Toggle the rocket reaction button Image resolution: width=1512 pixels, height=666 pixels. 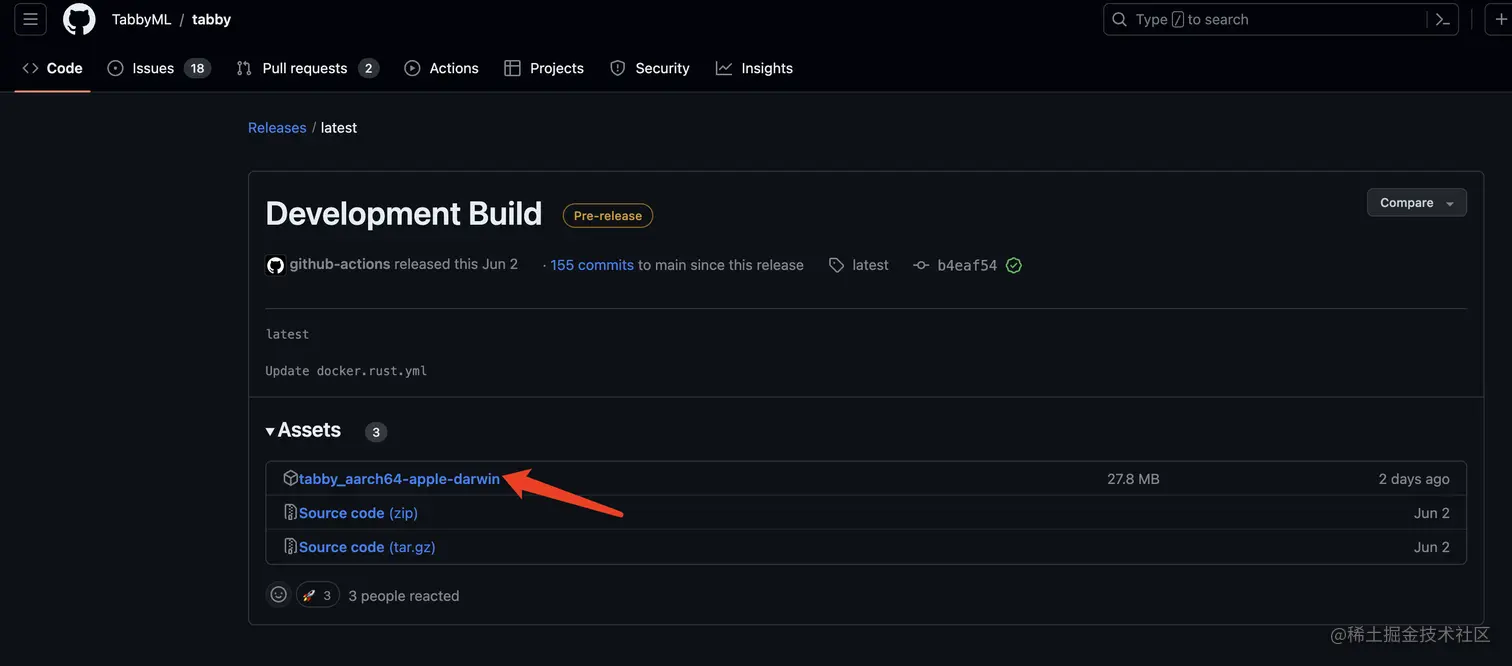tap(317, 595)
